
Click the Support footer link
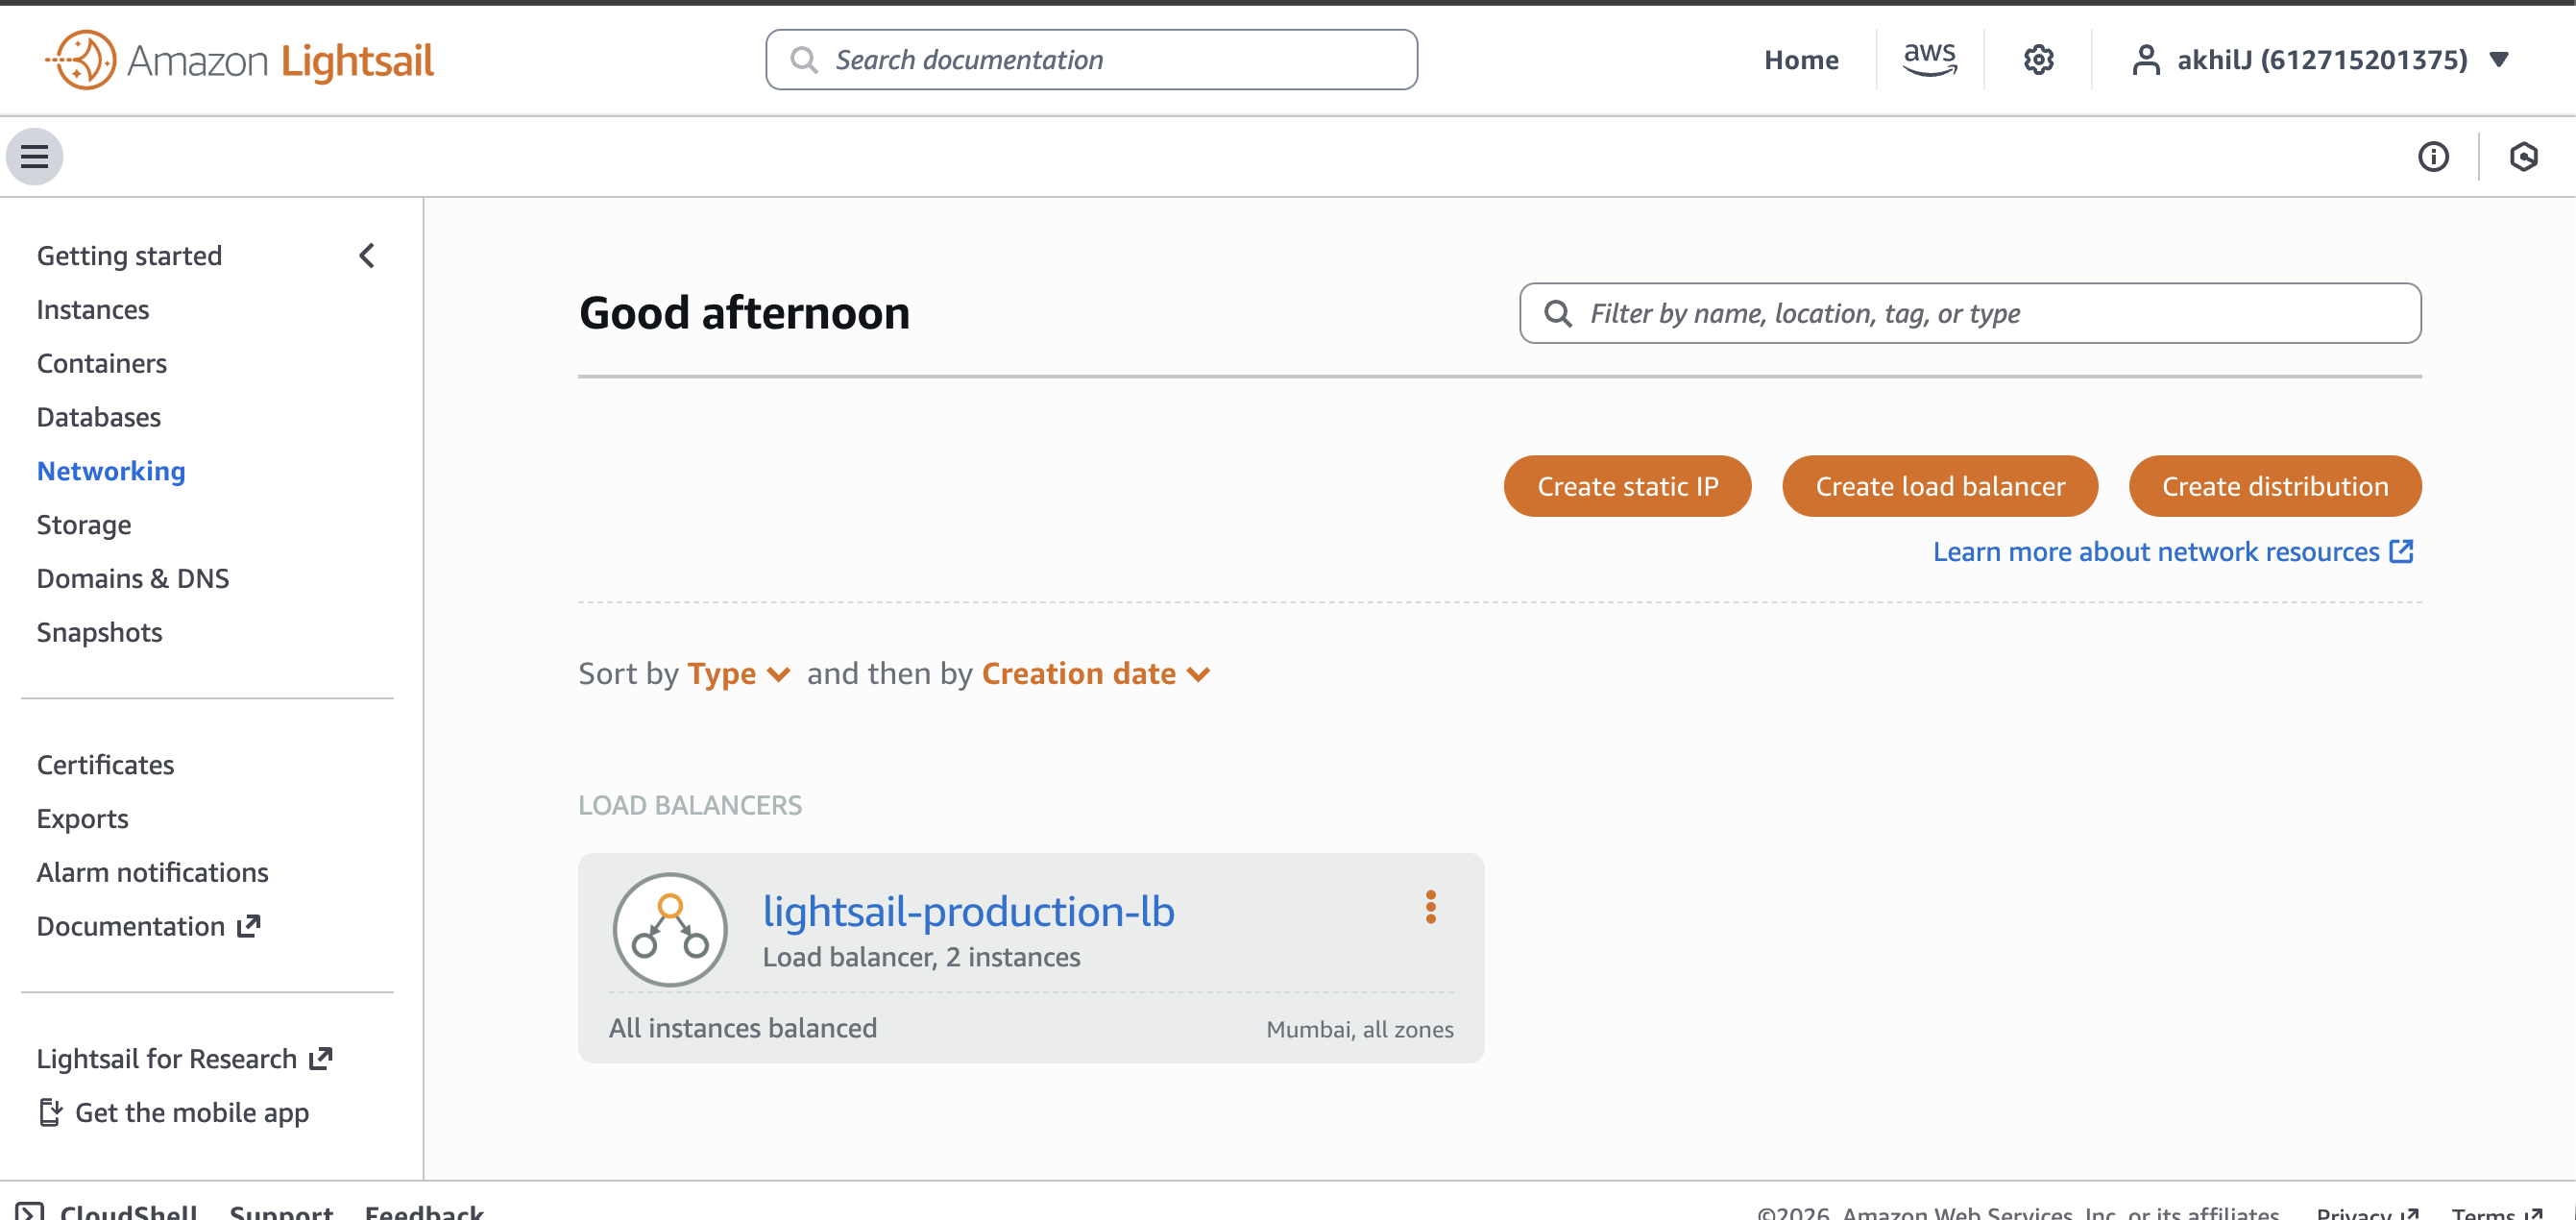[x=281, y=1211]
